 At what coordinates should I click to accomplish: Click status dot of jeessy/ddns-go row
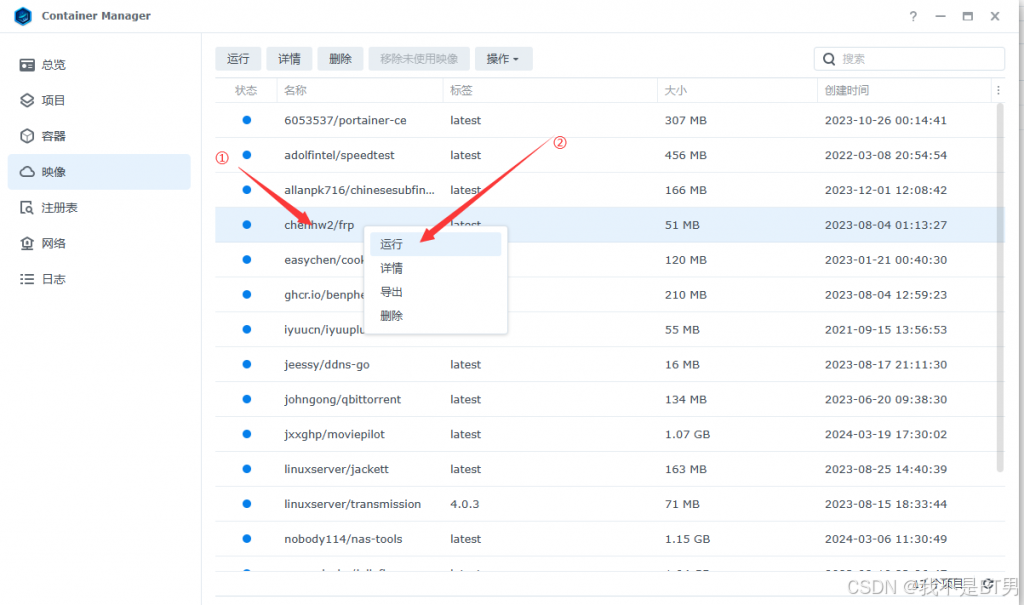tap(247, 364)
